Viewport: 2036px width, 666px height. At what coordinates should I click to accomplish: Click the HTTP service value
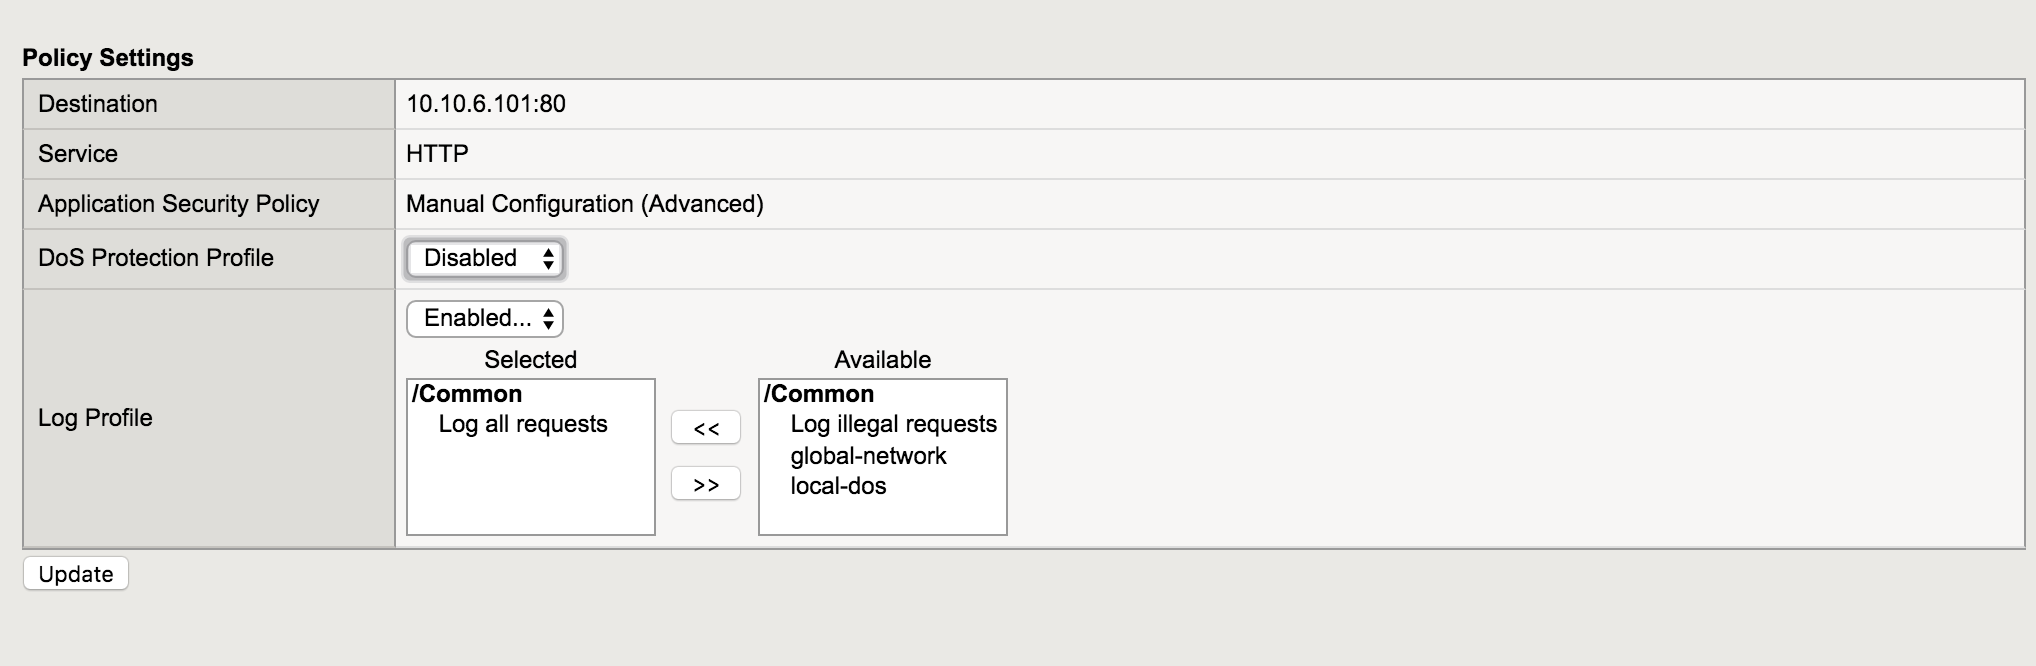[437, 154]
